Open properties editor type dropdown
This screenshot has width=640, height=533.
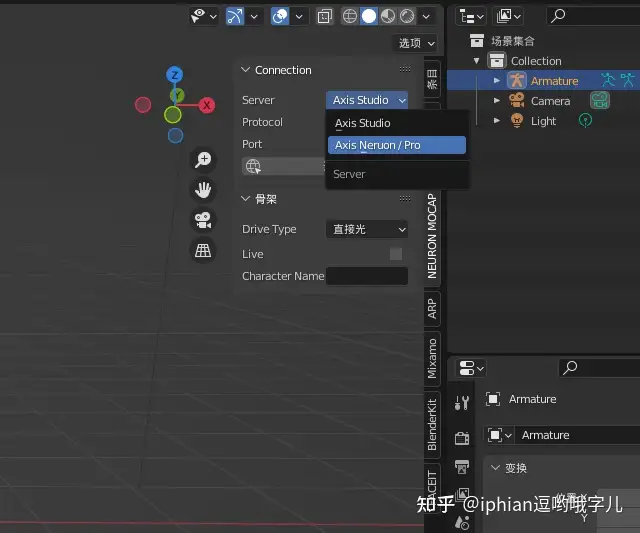(471, 368)
